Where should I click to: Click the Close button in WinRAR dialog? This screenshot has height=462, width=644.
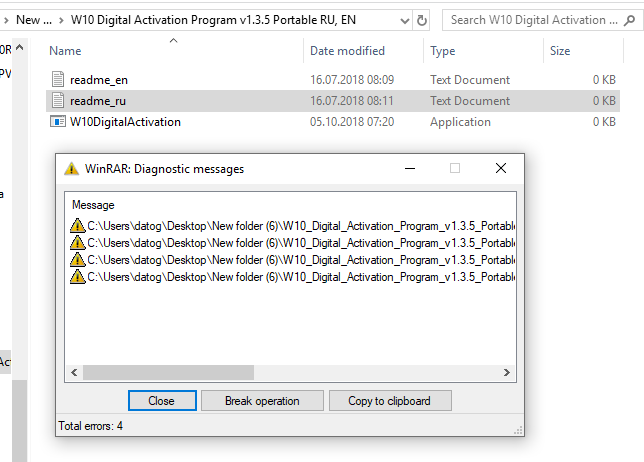pos(162,400)
